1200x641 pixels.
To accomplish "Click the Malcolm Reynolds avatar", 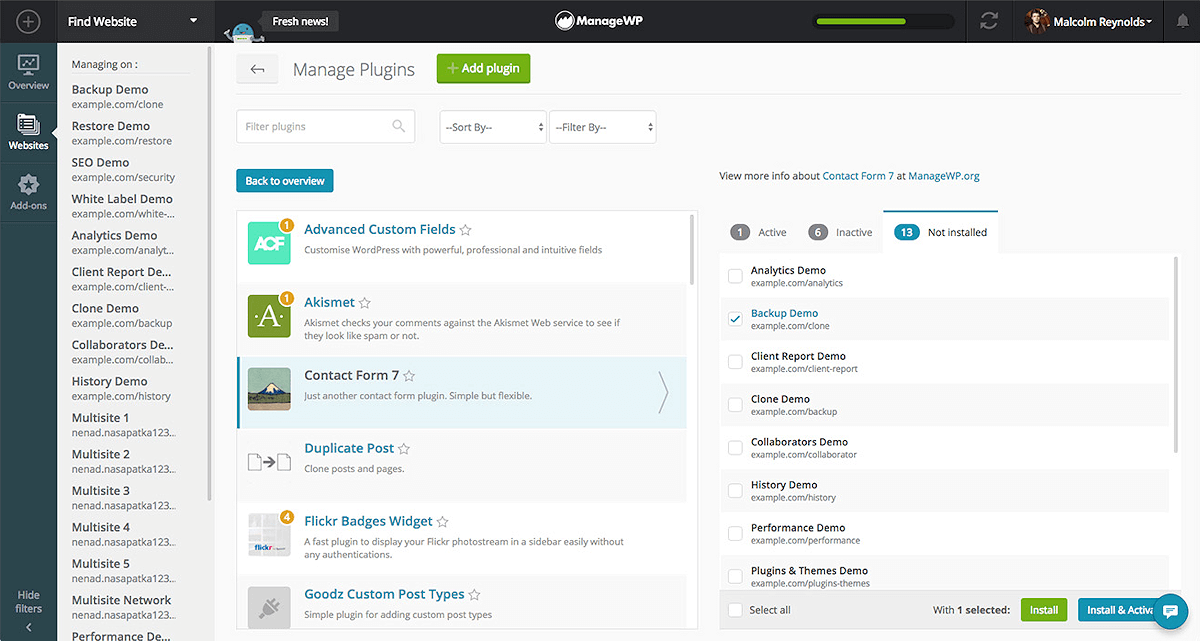I will pos(1037,21).
